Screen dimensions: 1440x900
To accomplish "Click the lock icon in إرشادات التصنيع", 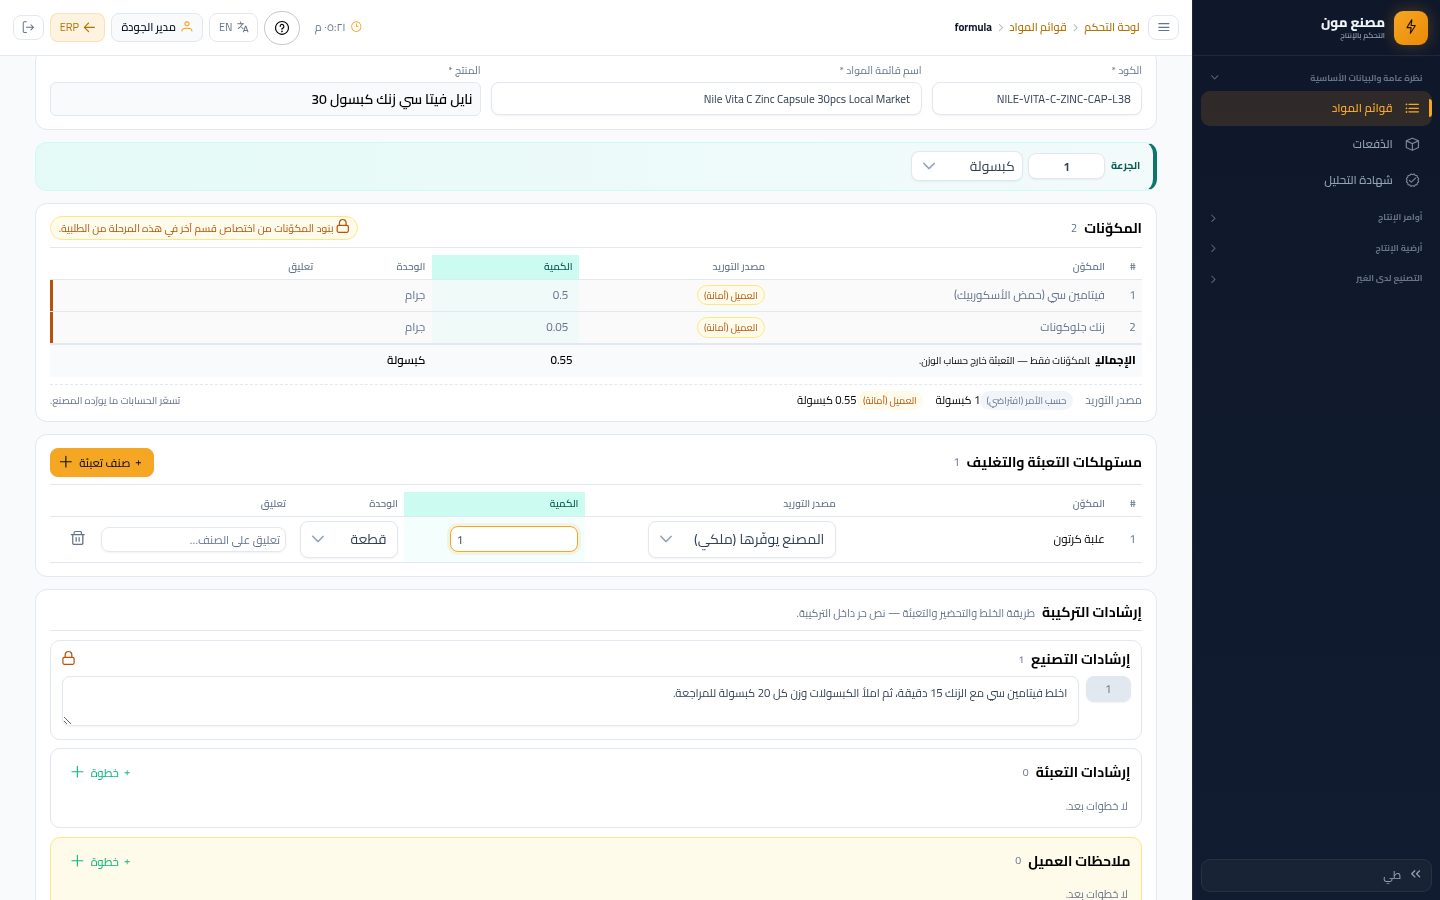I will click(x=68, y=658).
